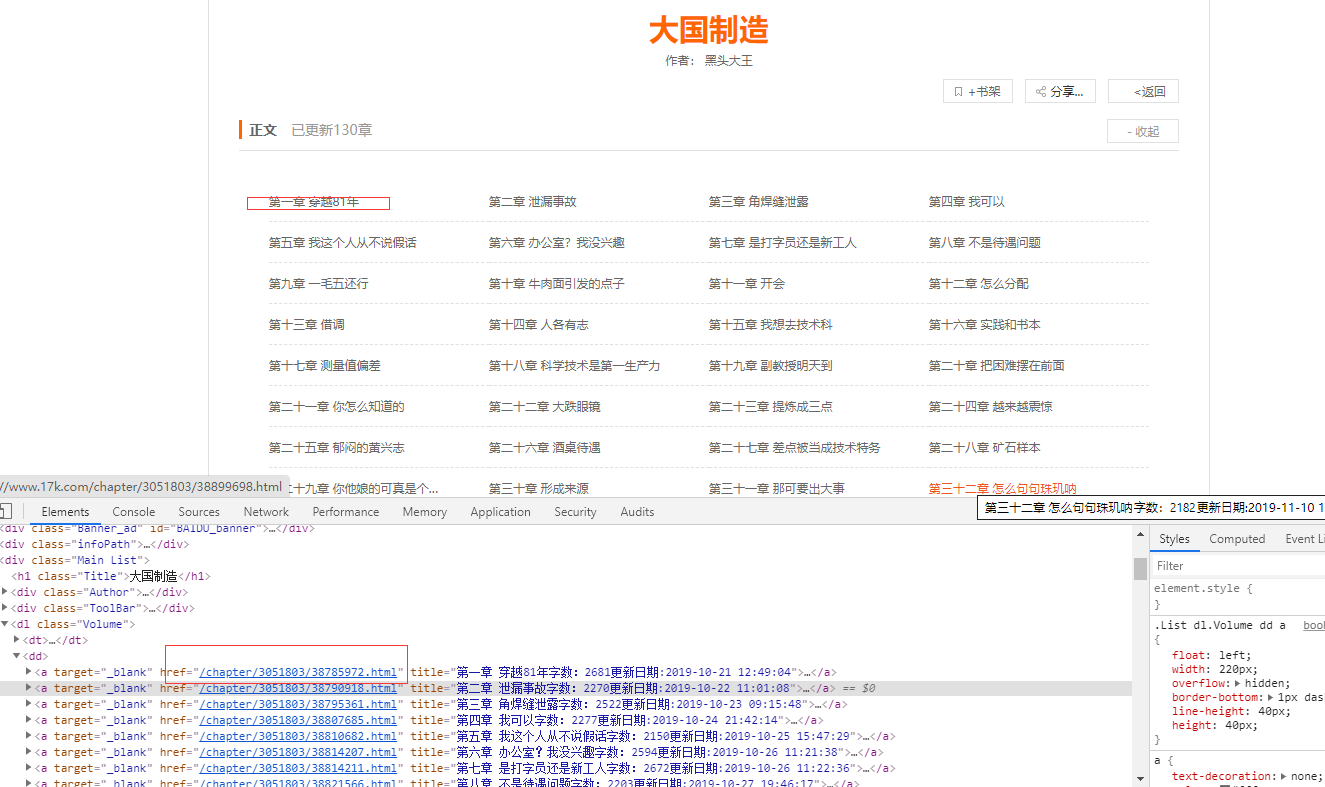Open the Console tab in DevTools
Screen dimensions: 1325x787
(133, 511)
